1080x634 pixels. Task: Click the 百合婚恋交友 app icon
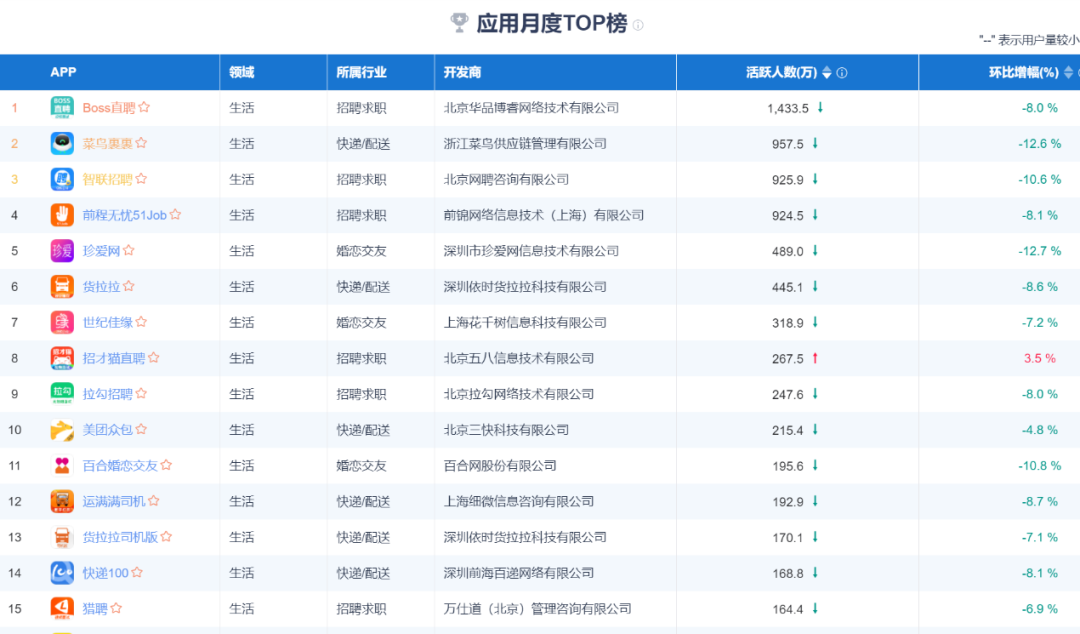[x=62, y=466]
